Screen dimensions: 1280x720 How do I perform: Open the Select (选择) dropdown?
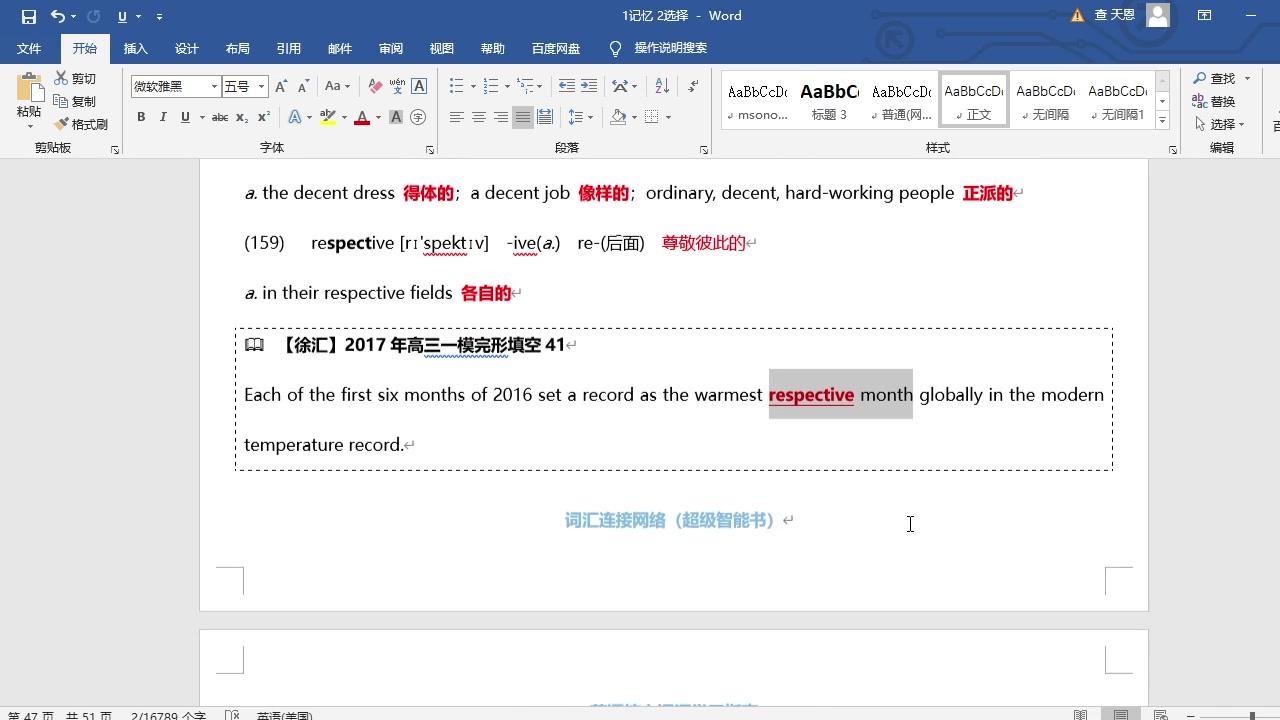(x=1219, y=125)
